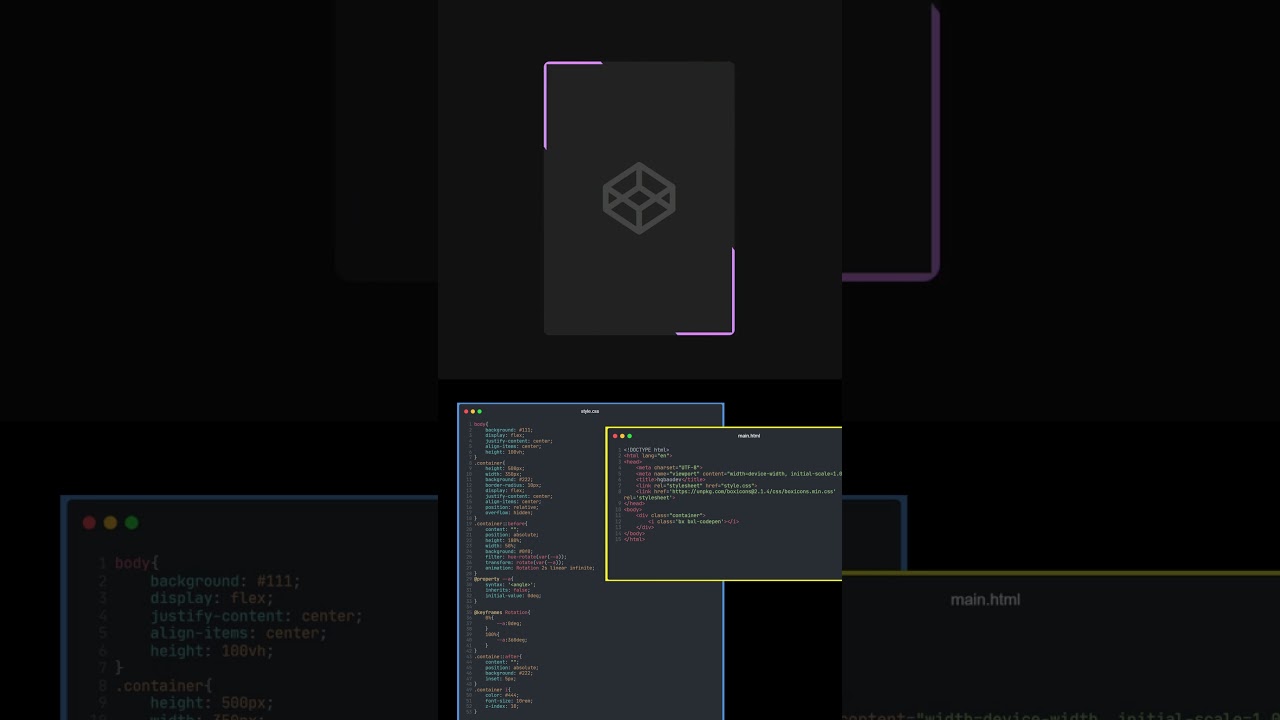Viewport: 1280px width, 720px height.
Task: Select the 'inherits: false;' line
Action: pos(508,589)
